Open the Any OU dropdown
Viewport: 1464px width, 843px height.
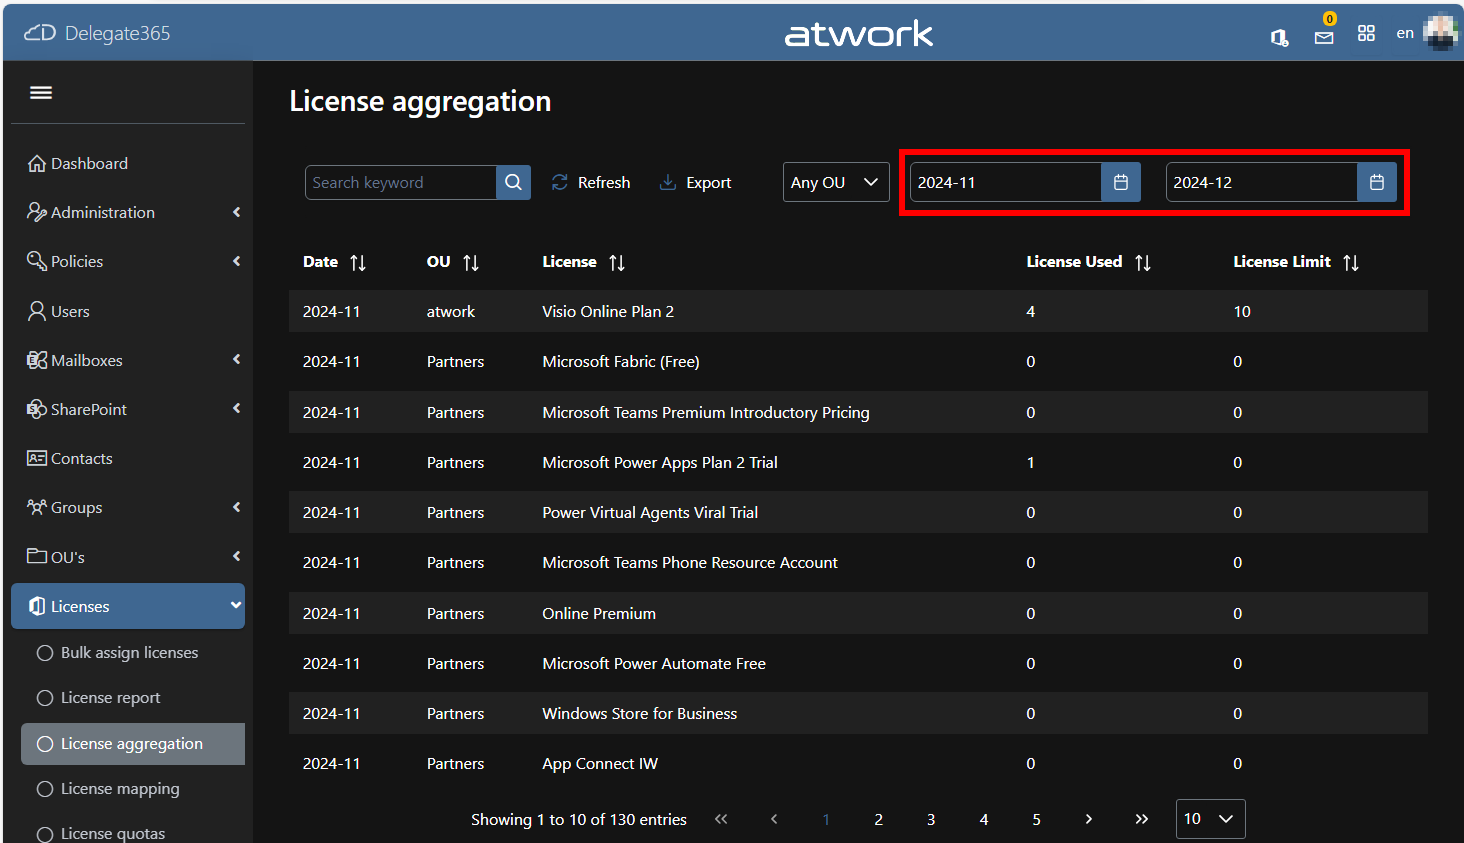click(x=835, y=182)
